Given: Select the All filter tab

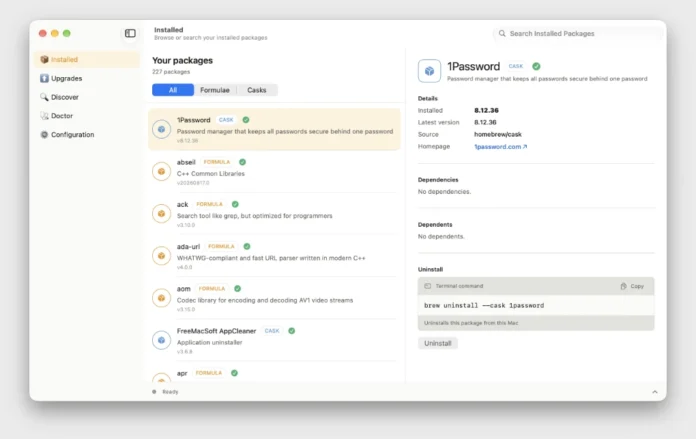Looking at the screenshot, I should pos(173,90).
